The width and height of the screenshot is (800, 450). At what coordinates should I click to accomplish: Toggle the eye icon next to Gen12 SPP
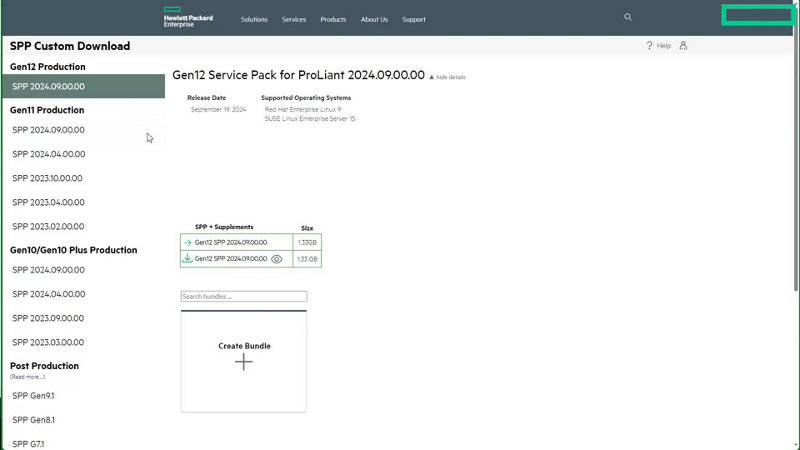pos(277,259)
